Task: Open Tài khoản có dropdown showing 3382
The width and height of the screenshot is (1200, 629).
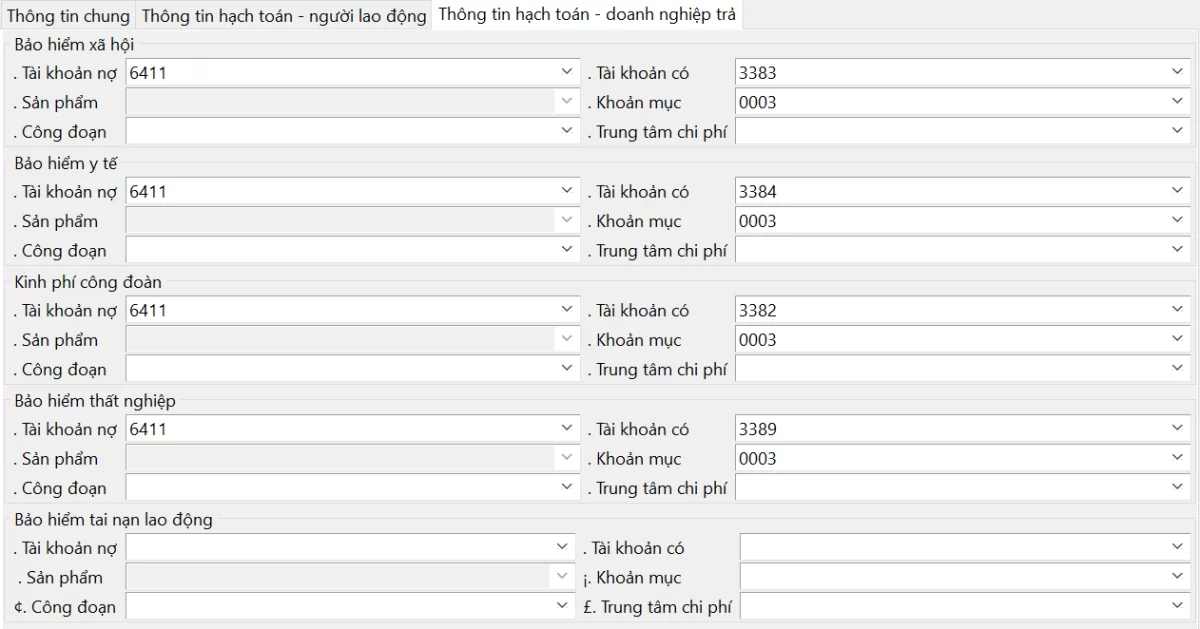Action: [1178, 310]
